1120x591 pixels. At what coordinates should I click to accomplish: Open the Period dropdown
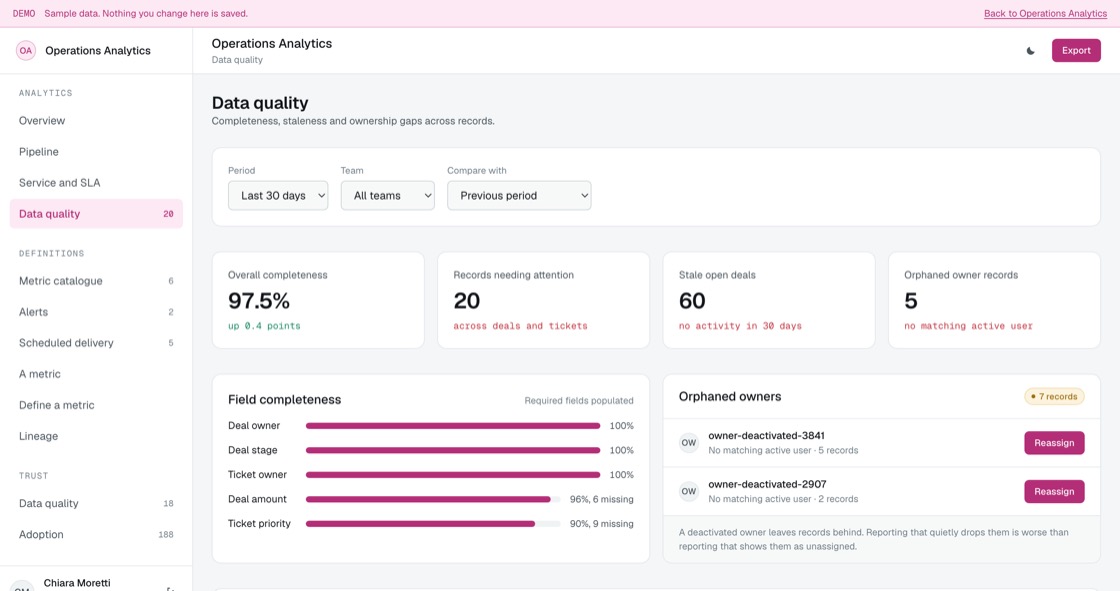[278, 196]
